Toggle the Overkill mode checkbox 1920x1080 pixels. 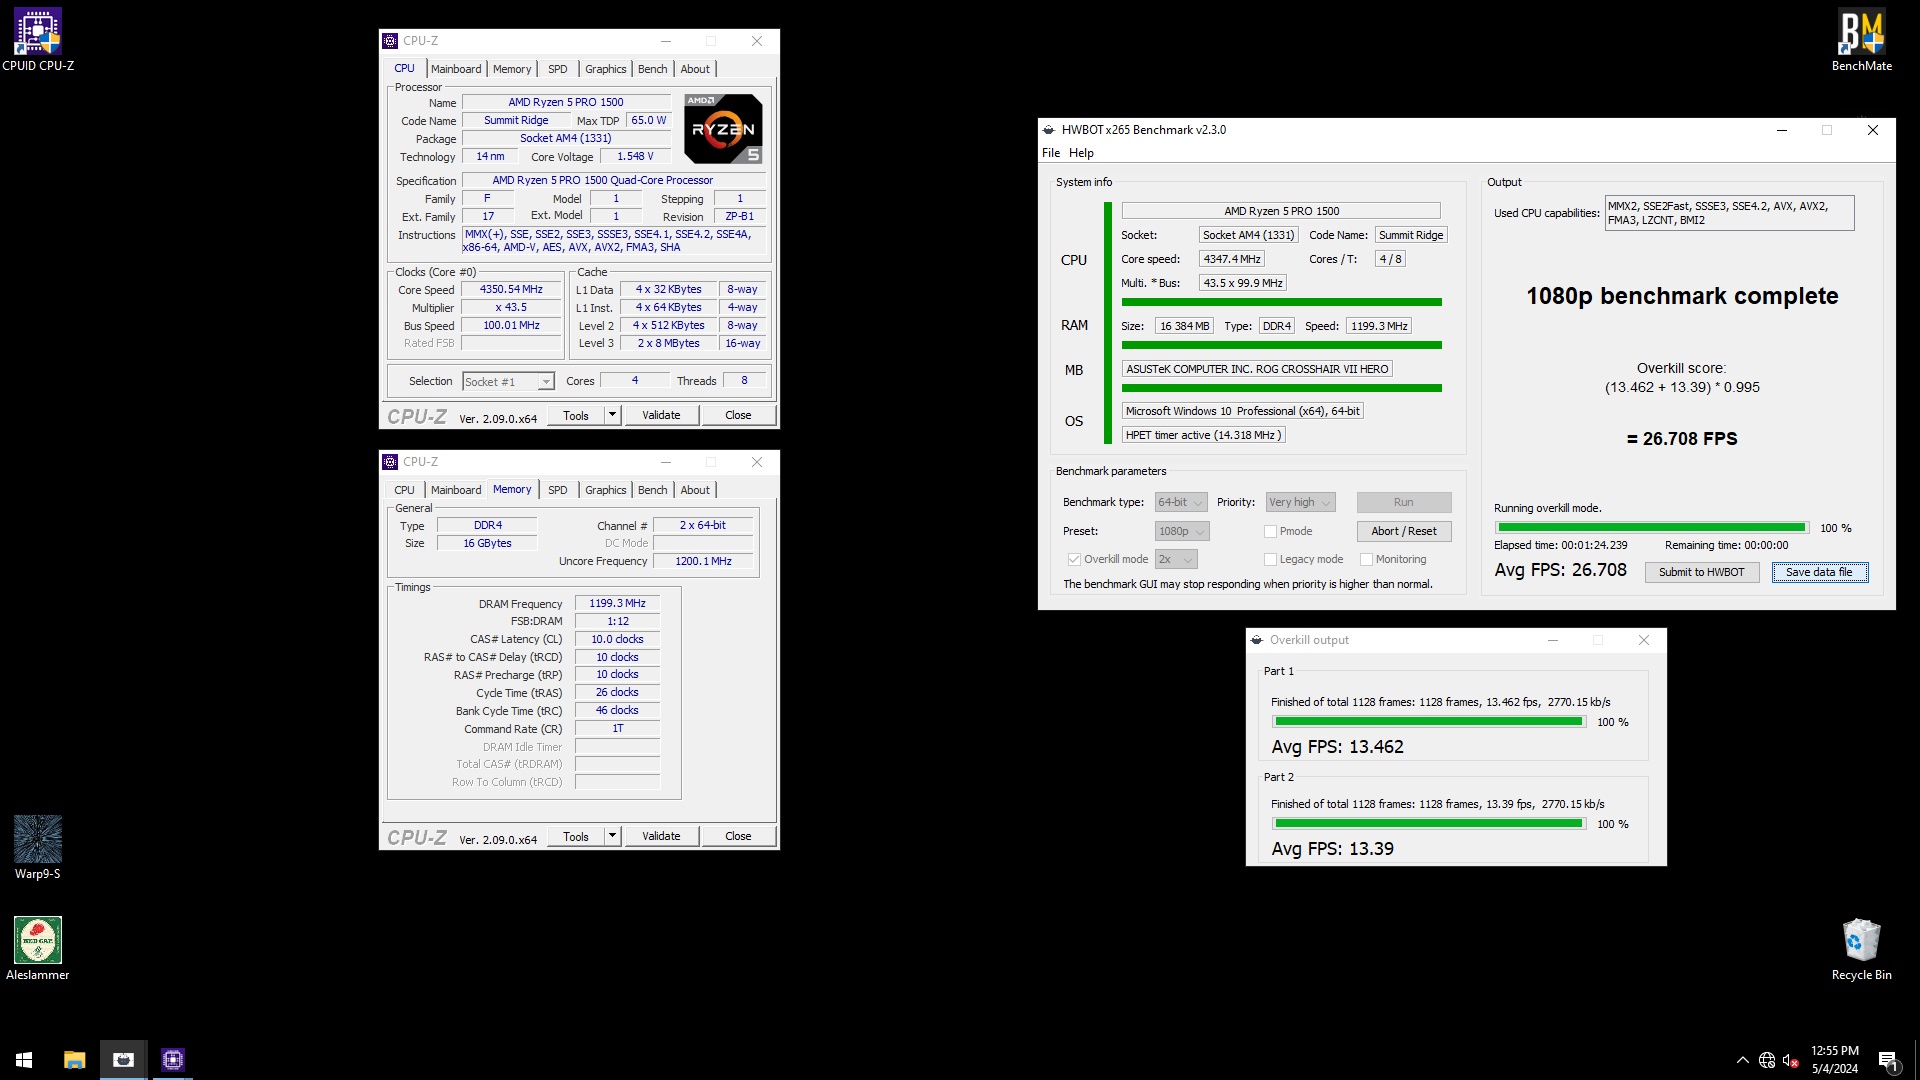pos(1074,559)
